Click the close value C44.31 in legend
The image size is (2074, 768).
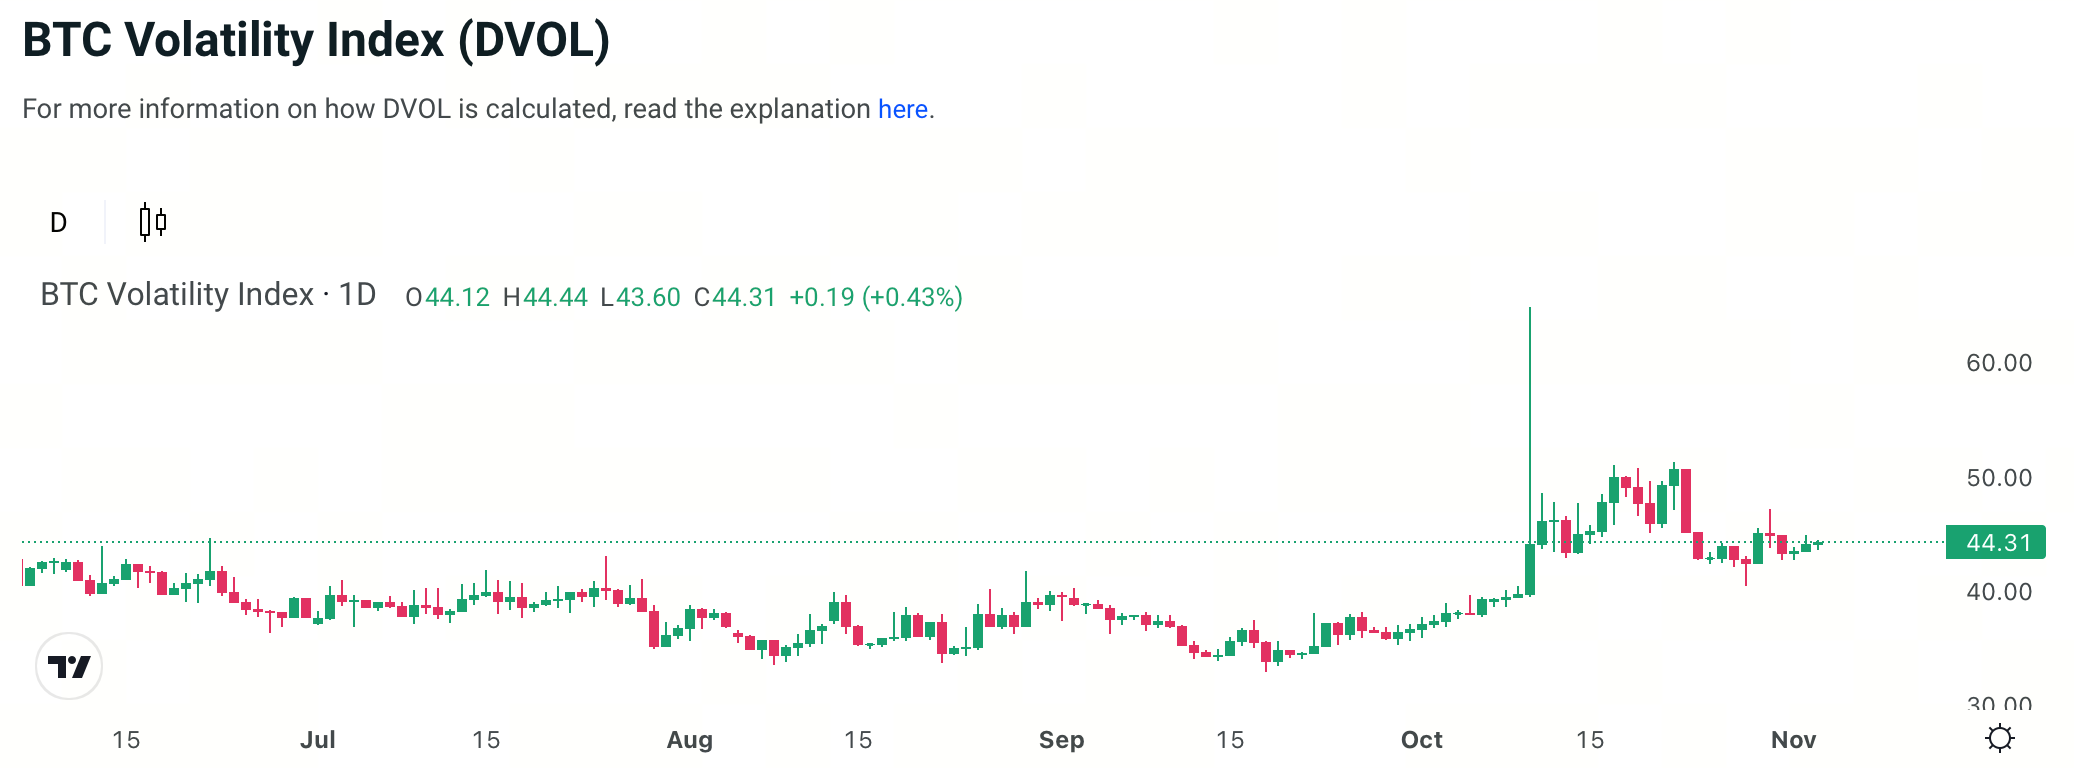[x=735, y=297]
